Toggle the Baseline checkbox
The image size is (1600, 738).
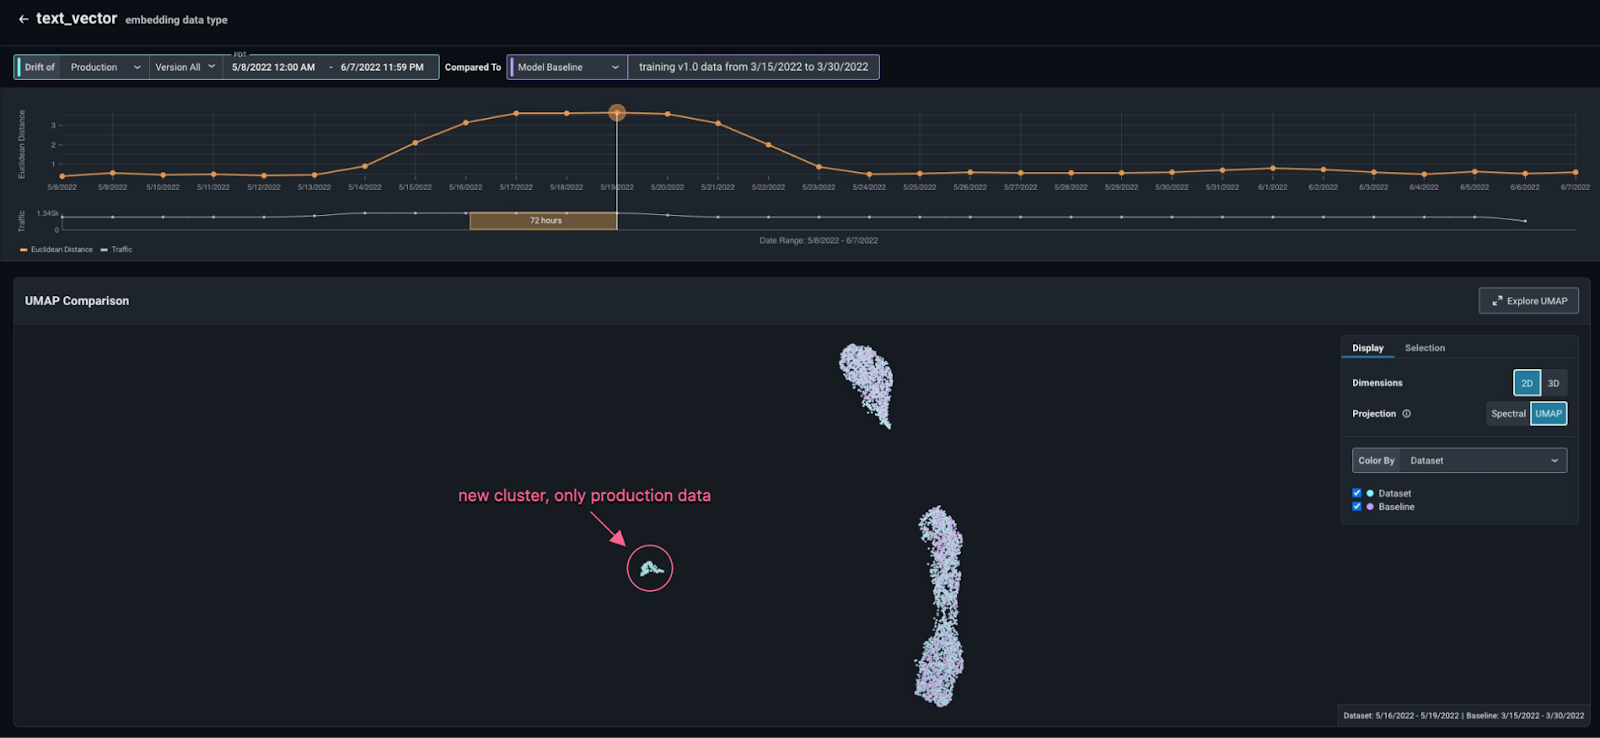pos(1357,506)
